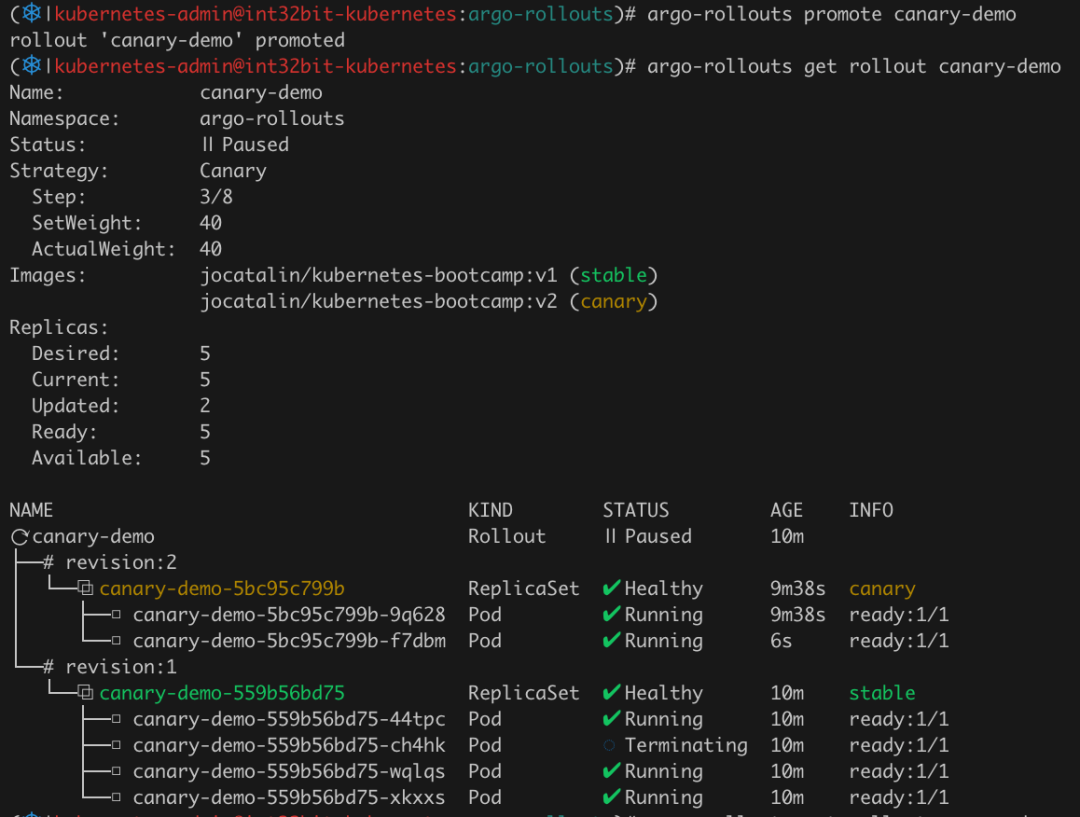Click the running checkmark for pod f7dbm

point(612,641)
